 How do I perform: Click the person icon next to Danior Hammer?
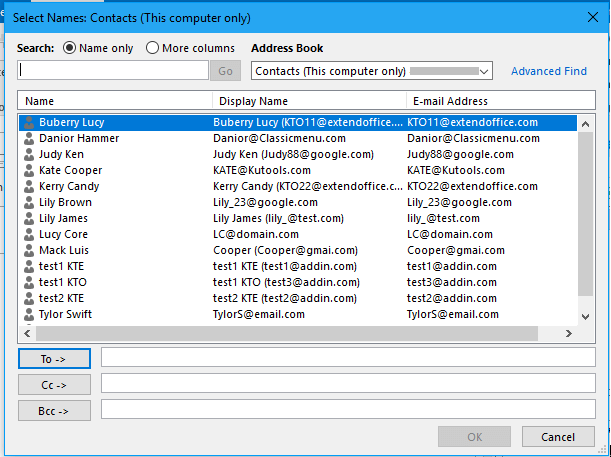click(x=29, y=138)
